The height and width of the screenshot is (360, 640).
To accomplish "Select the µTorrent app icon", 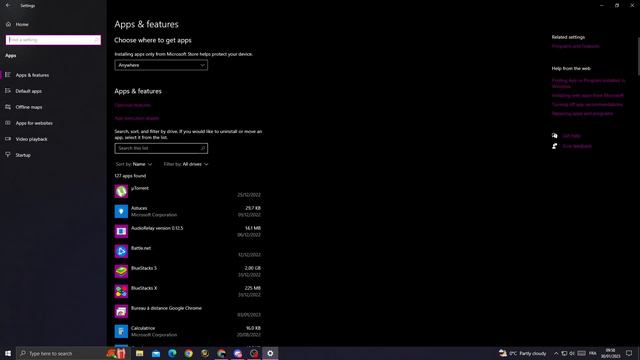I will [121, 191].
